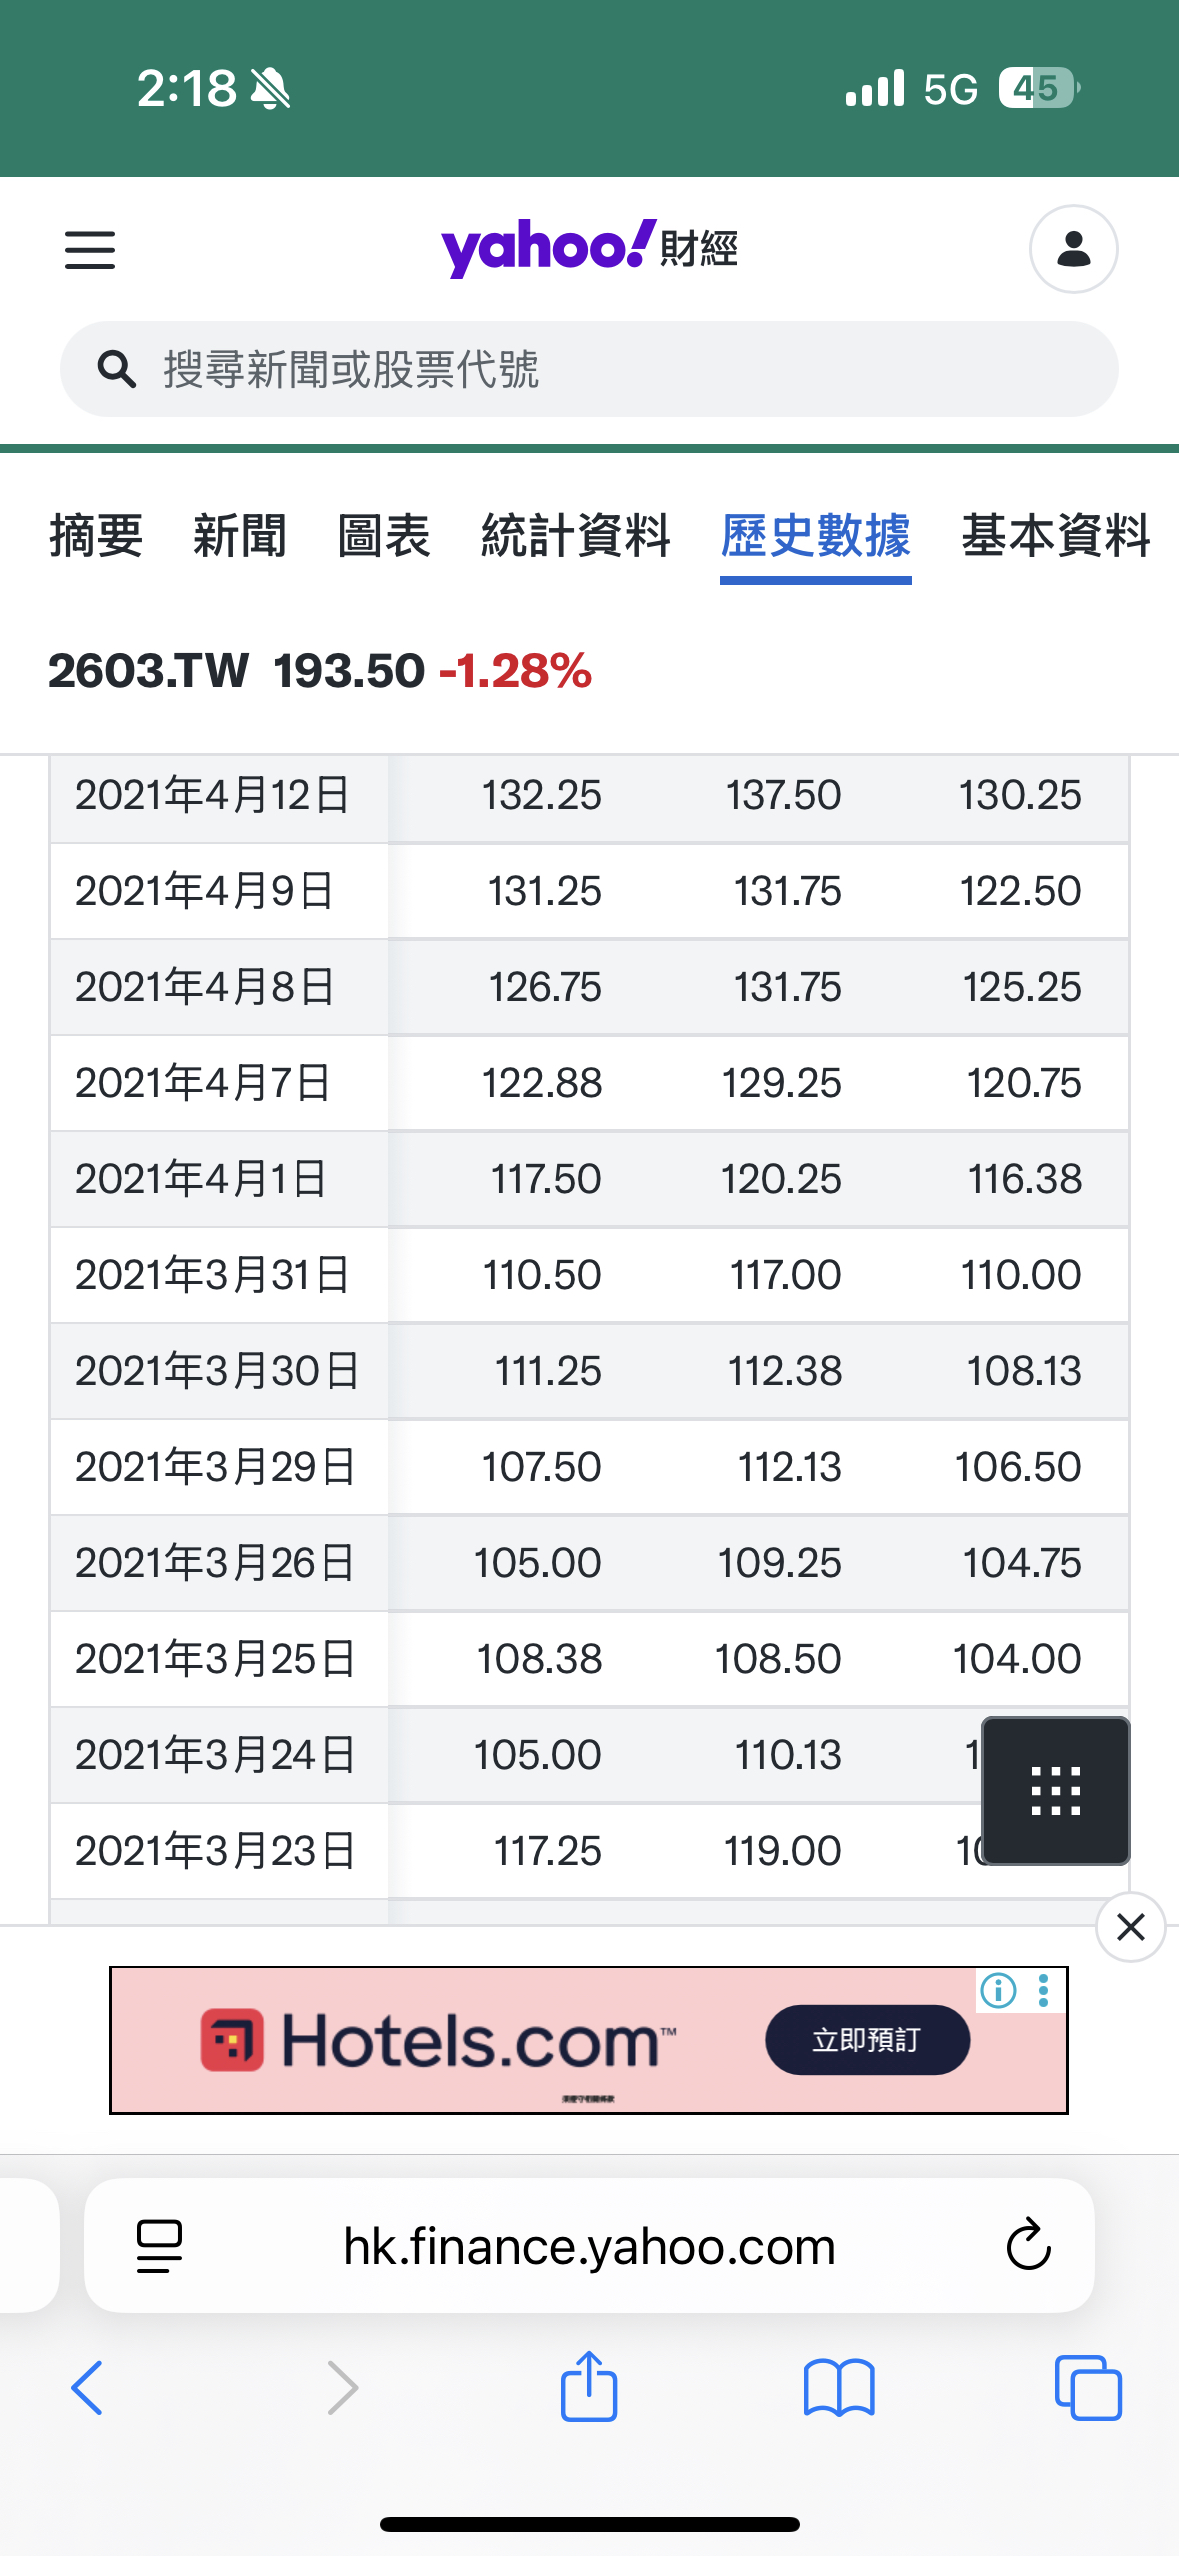Open the 圖表 tab
This screenshot has height=2556, width=1179.
coord(384,536)
